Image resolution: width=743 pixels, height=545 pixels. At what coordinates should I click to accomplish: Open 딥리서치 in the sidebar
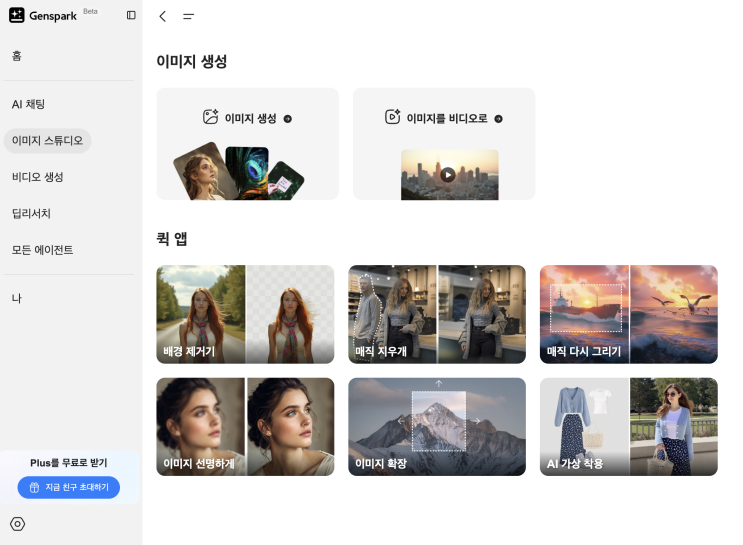coord(31,214)
